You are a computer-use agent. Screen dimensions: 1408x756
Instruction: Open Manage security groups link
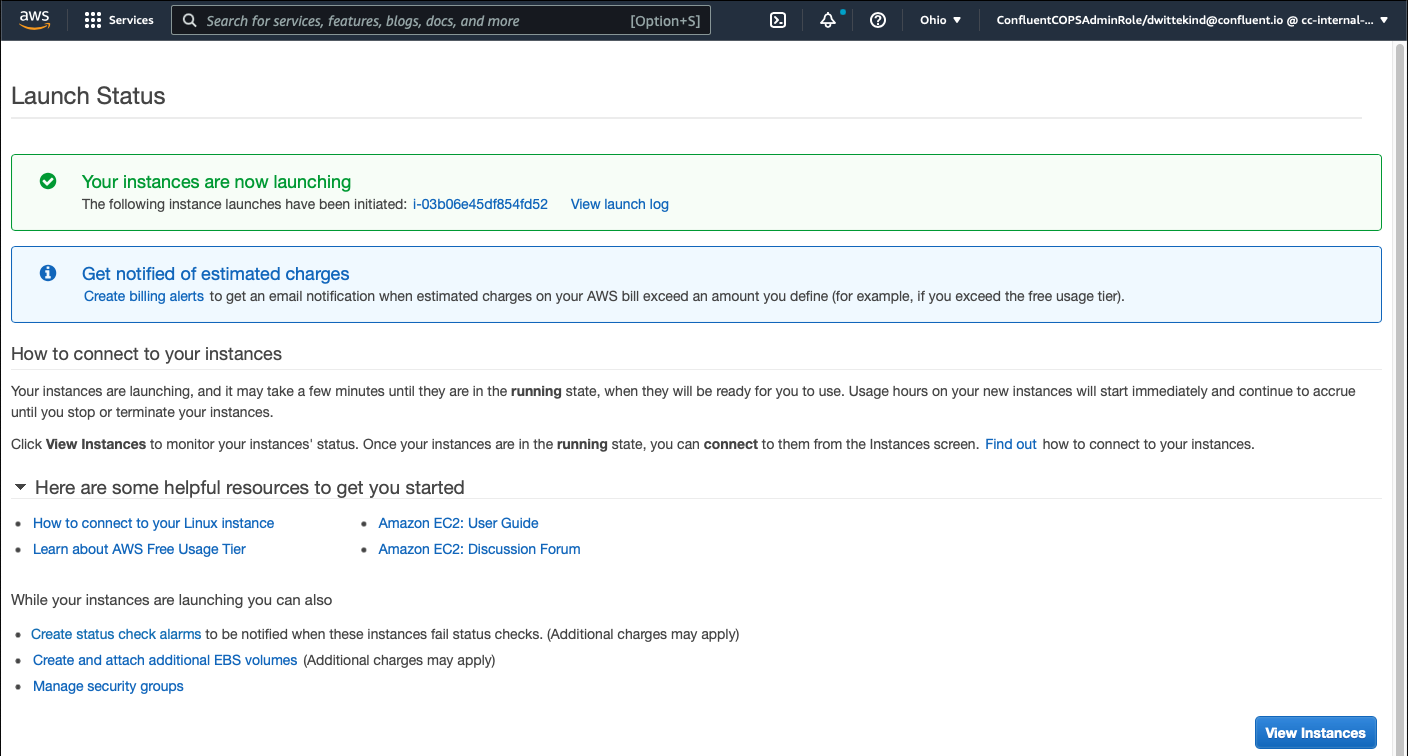pos(108,686)
